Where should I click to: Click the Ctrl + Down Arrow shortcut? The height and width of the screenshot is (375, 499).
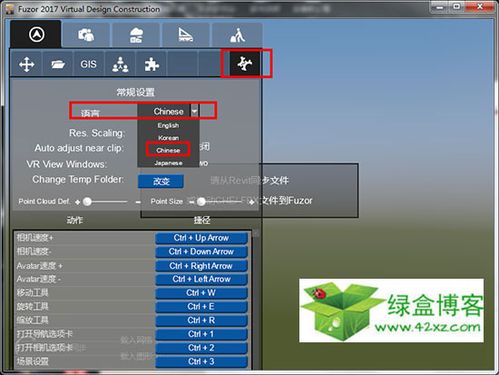[x=201, y=252]
